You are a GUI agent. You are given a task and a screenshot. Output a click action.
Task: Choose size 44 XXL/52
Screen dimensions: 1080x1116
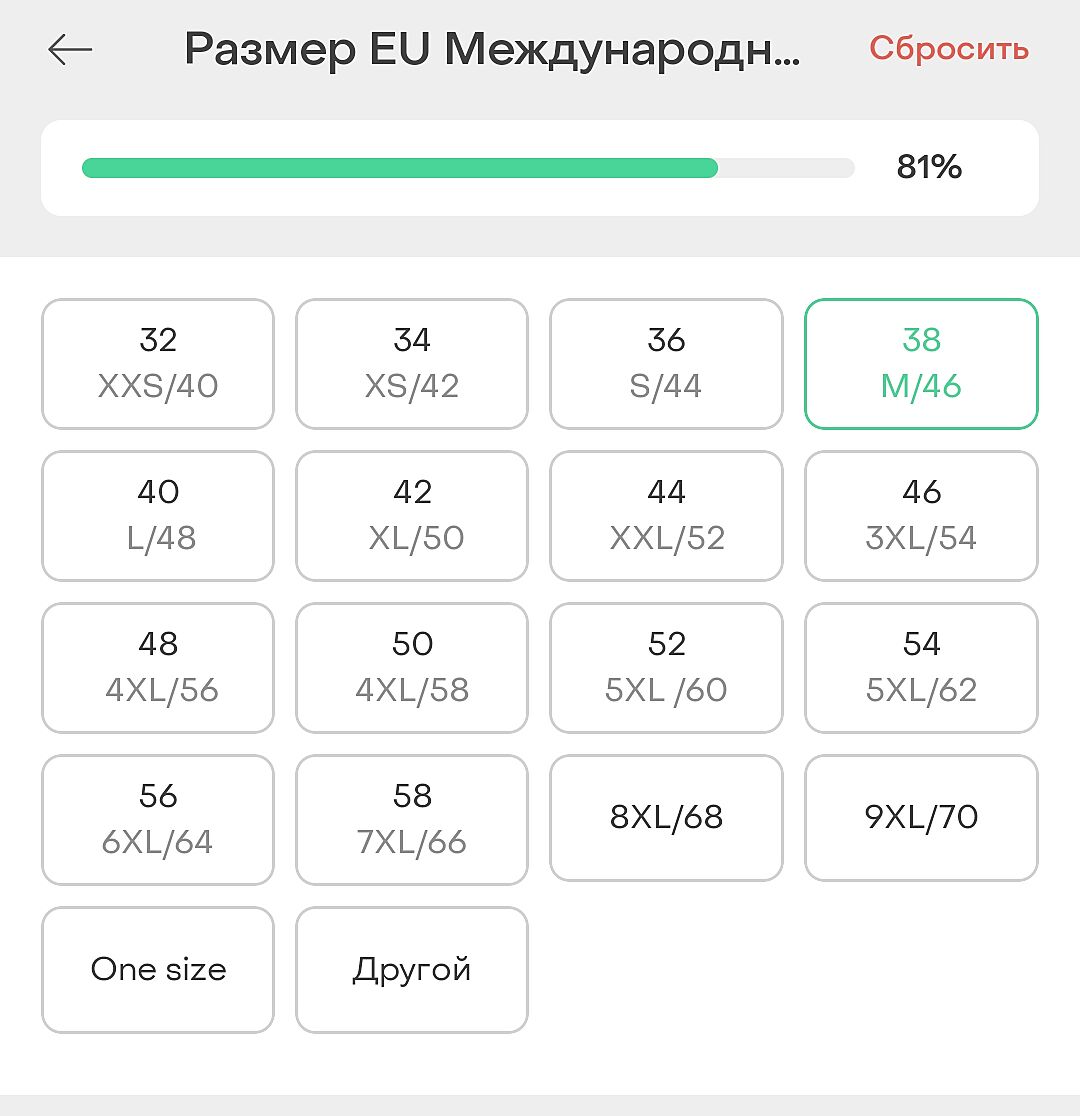[666, 516]
